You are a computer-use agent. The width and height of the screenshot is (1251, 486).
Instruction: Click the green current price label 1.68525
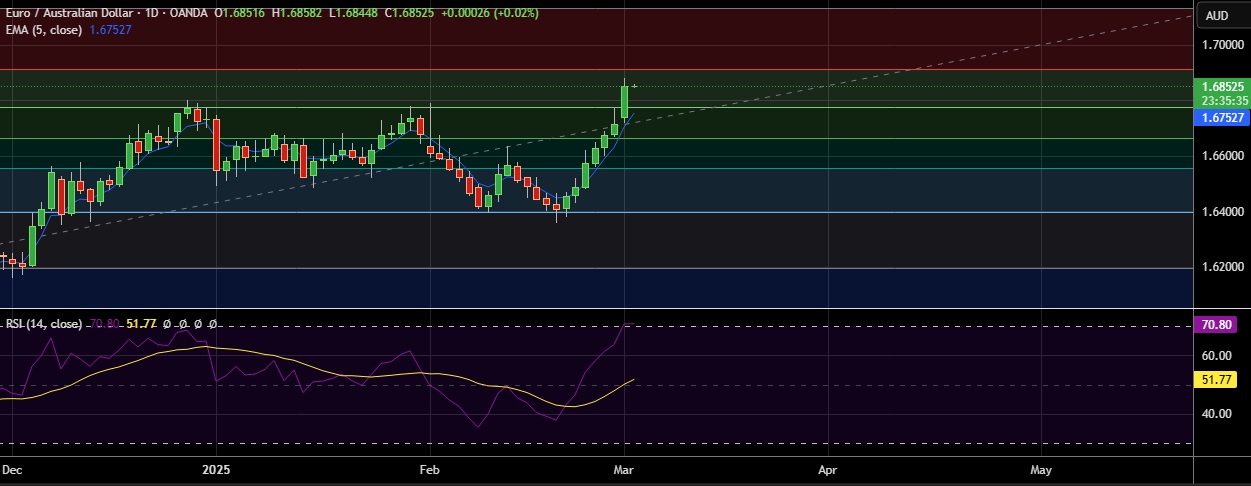[x=1222, y=87]
